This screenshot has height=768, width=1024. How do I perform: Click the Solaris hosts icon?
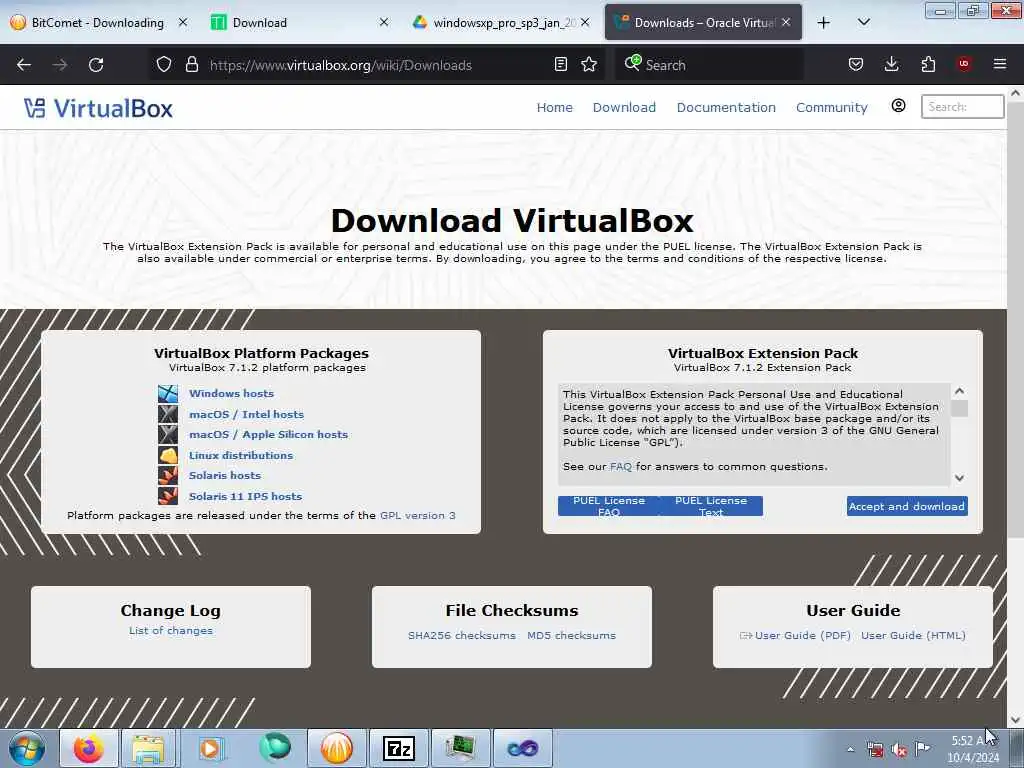click(168, 475)
